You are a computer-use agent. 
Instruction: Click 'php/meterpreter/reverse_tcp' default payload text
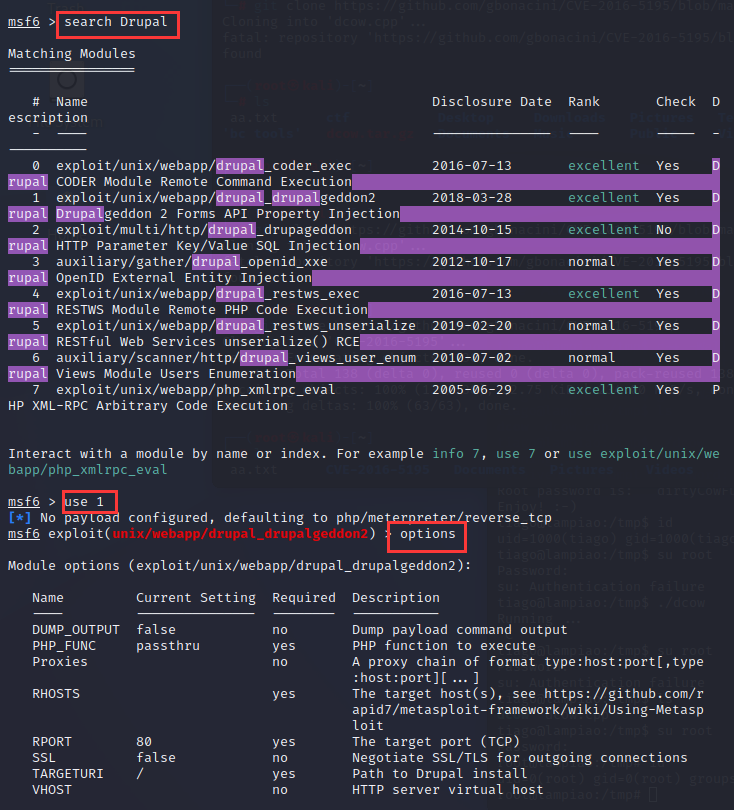tap(444, 518)
